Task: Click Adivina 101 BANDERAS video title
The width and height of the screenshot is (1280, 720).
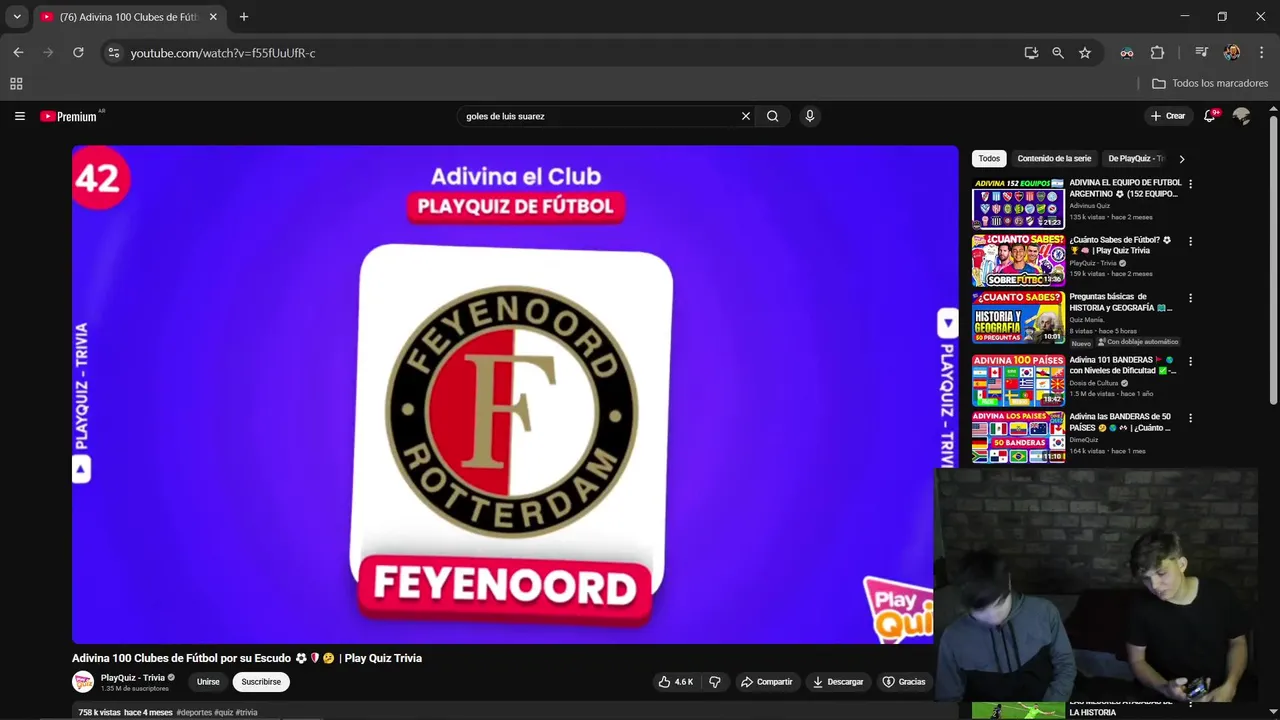Action: 1122,365
